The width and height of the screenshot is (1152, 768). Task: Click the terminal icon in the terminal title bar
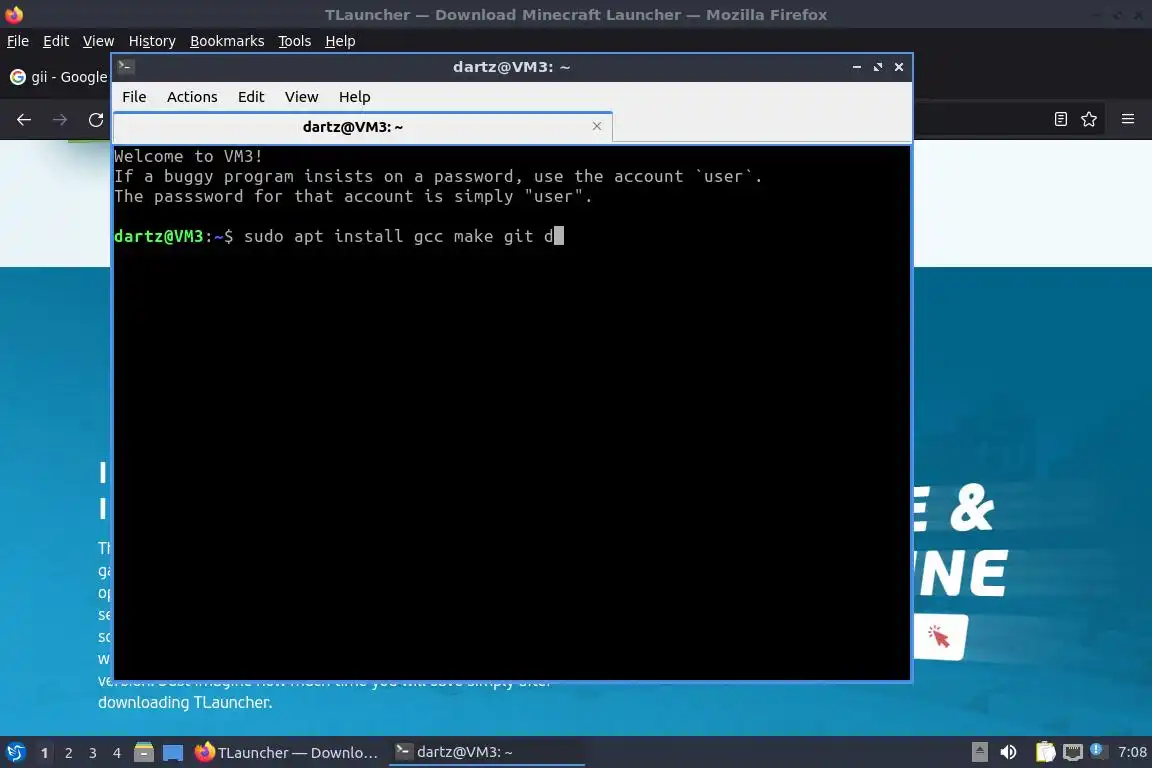[126, 66]
